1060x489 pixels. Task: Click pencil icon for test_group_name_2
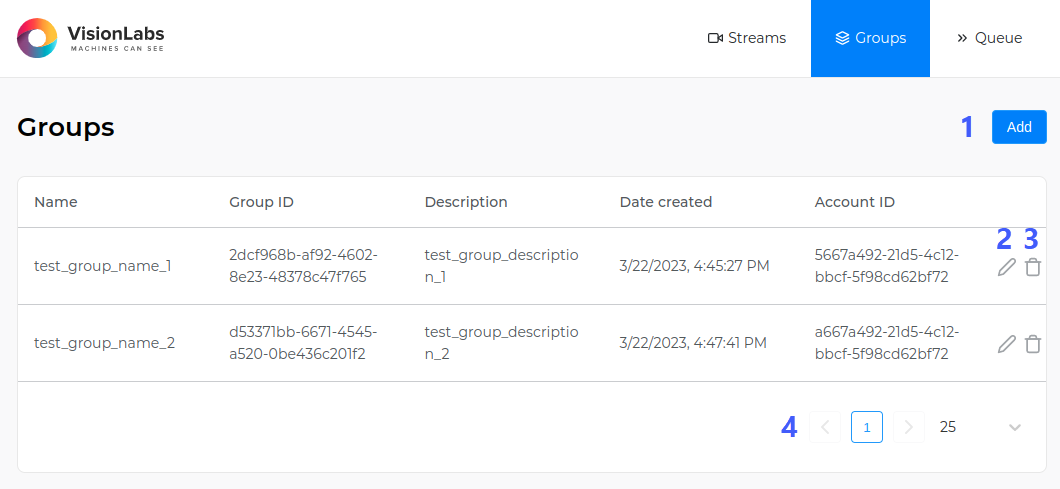pos(1007,344)
